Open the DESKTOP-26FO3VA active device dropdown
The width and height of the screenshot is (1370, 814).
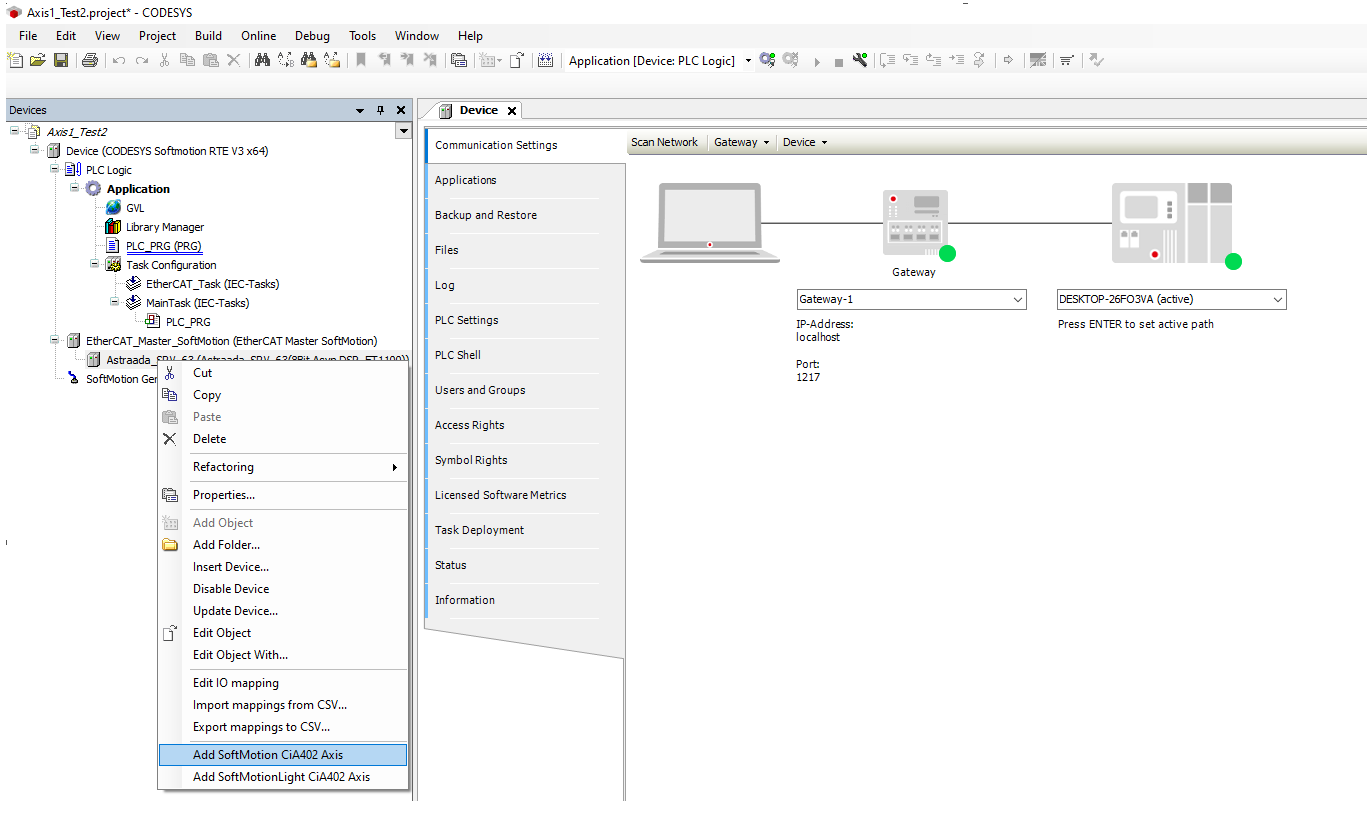click(1277, 300)
